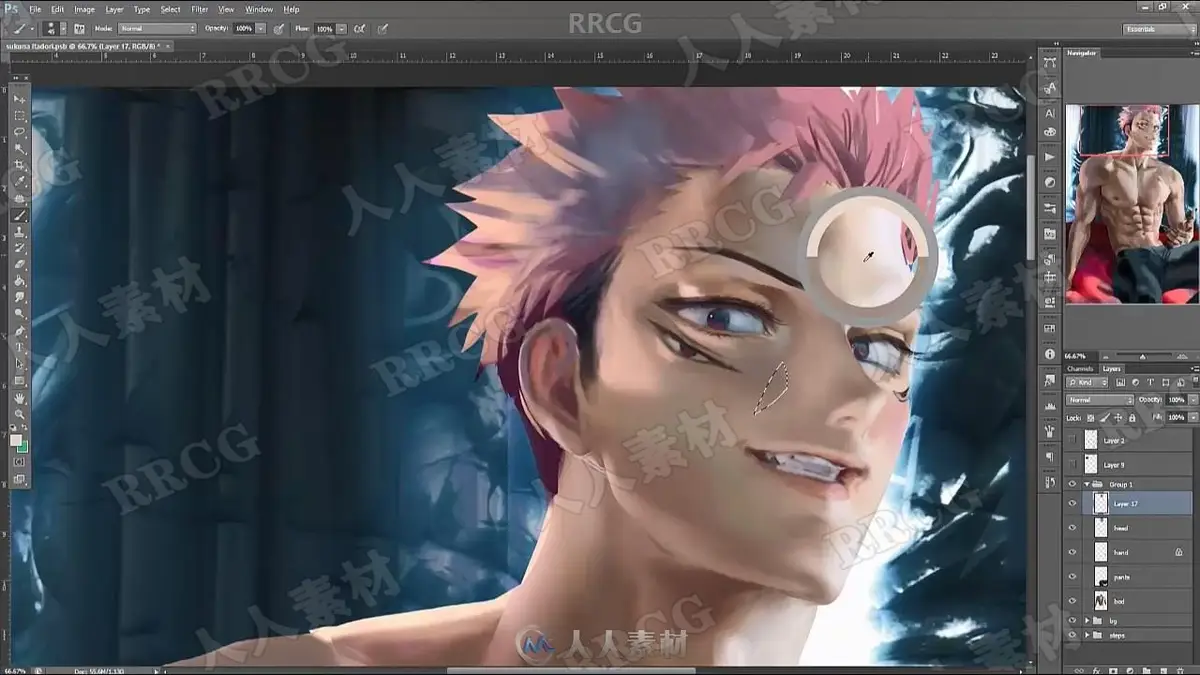Toggle visibility of Group 1
The height and width of the screenshot is (675, 1200).
point(1072,484)
